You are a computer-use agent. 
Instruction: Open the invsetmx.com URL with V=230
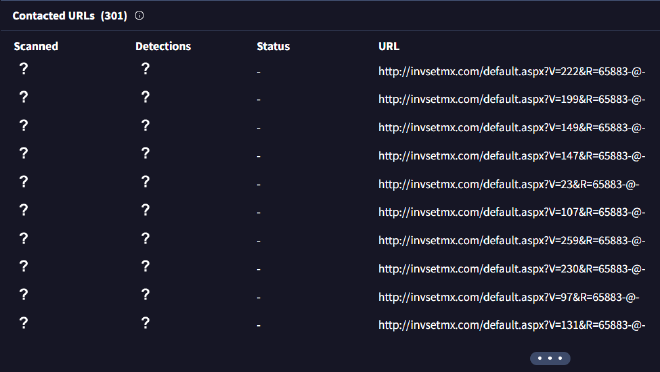pyautogui.click(x=511, y=269)
